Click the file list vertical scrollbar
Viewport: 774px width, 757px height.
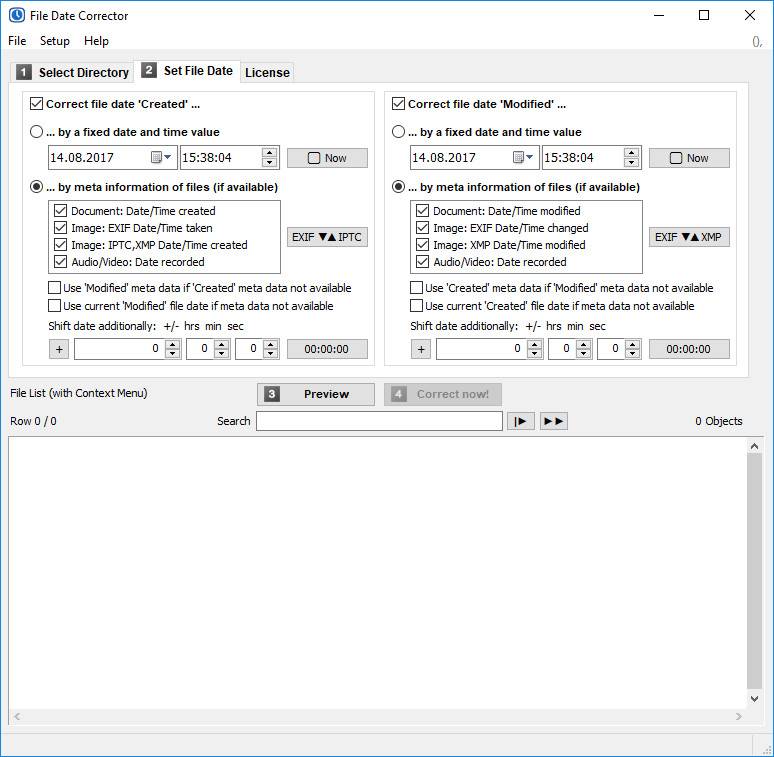coord(754,571)
